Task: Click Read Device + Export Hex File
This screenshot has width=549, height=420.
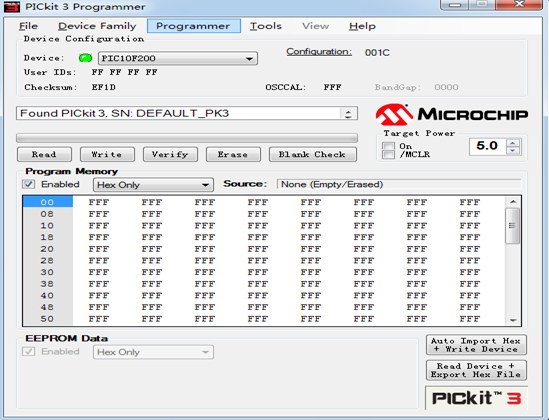Action: click(x=476, y=370)
